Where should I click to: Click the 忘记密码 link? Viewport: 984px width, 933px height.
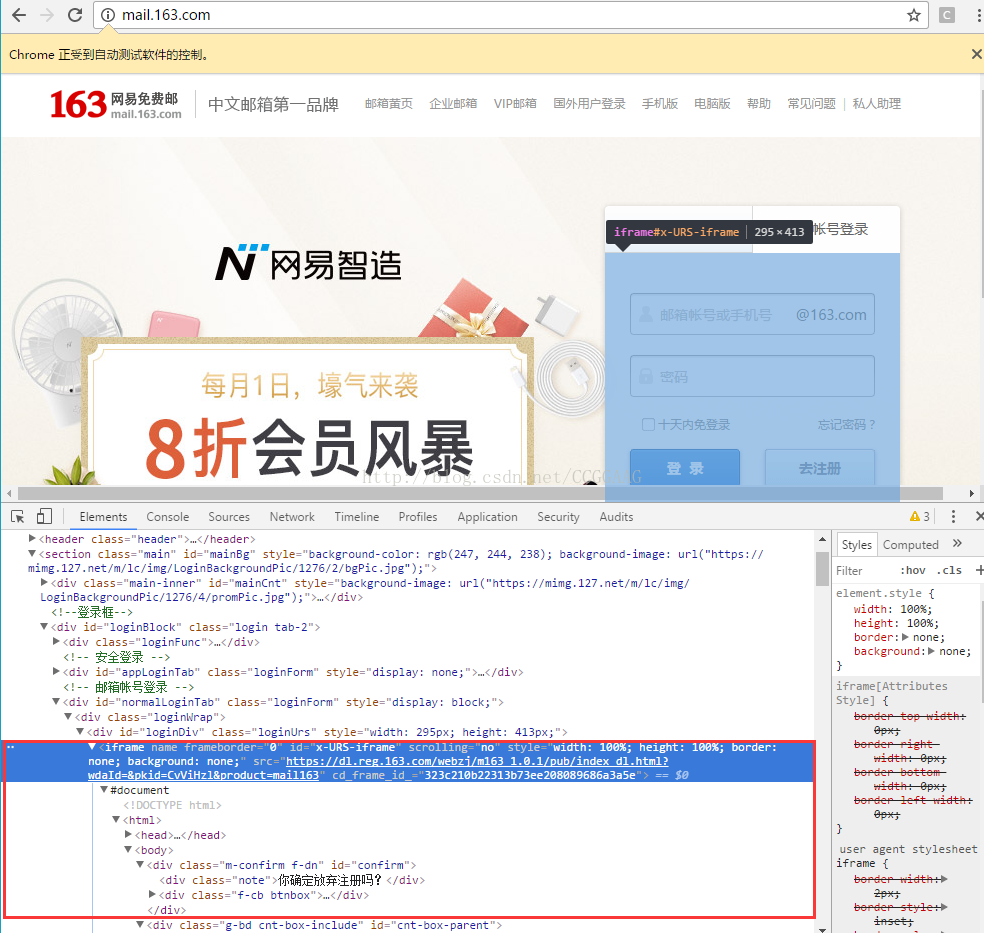[846, 425]
